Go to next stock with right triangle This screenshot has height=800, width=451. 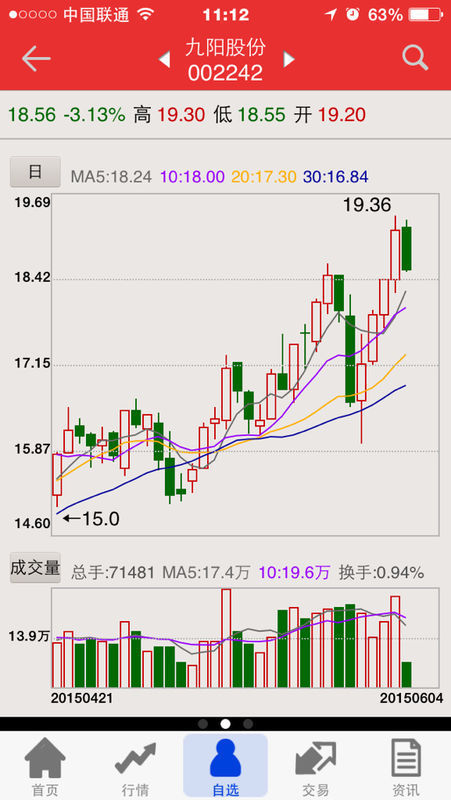pos(289,60)
